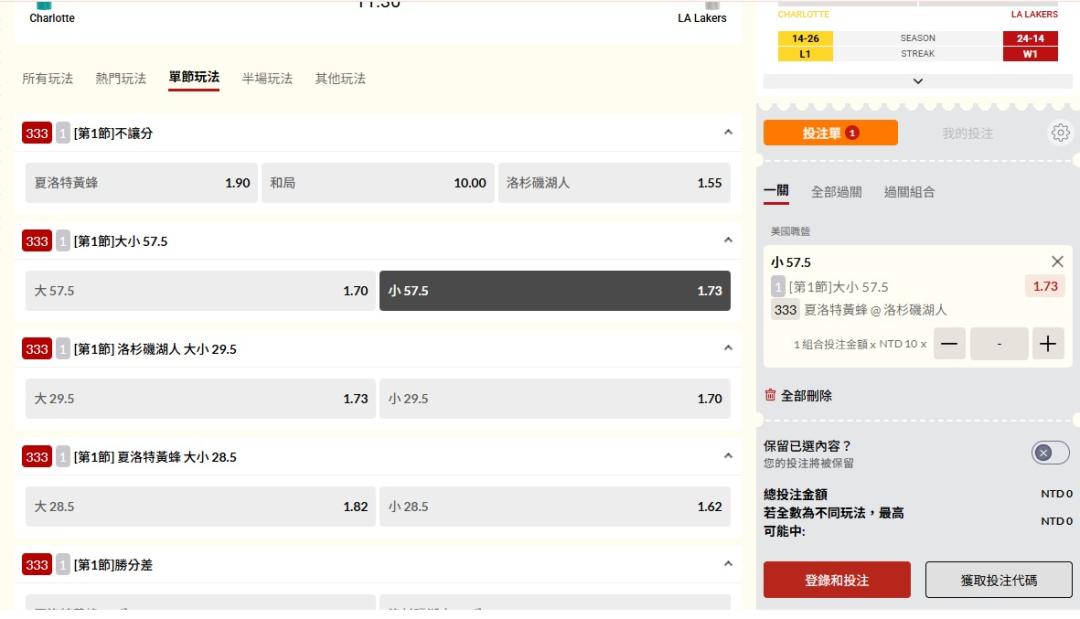Switch to the 熱門玩法 tab

click(x=121, y=78)
